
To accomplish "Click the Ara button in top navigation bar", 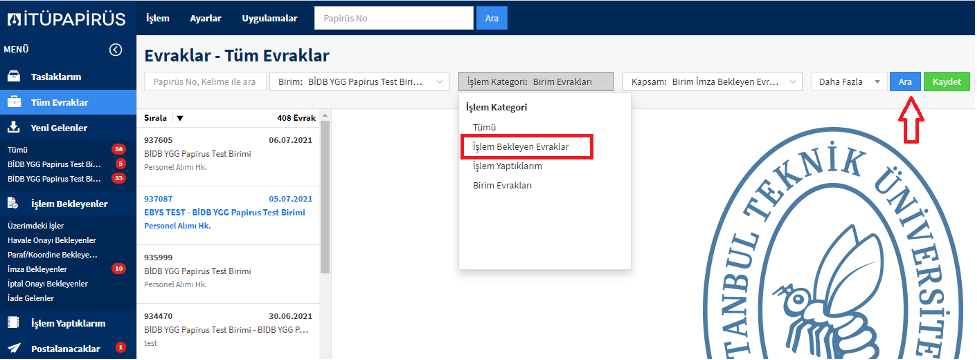I will (x=492, y=18).
